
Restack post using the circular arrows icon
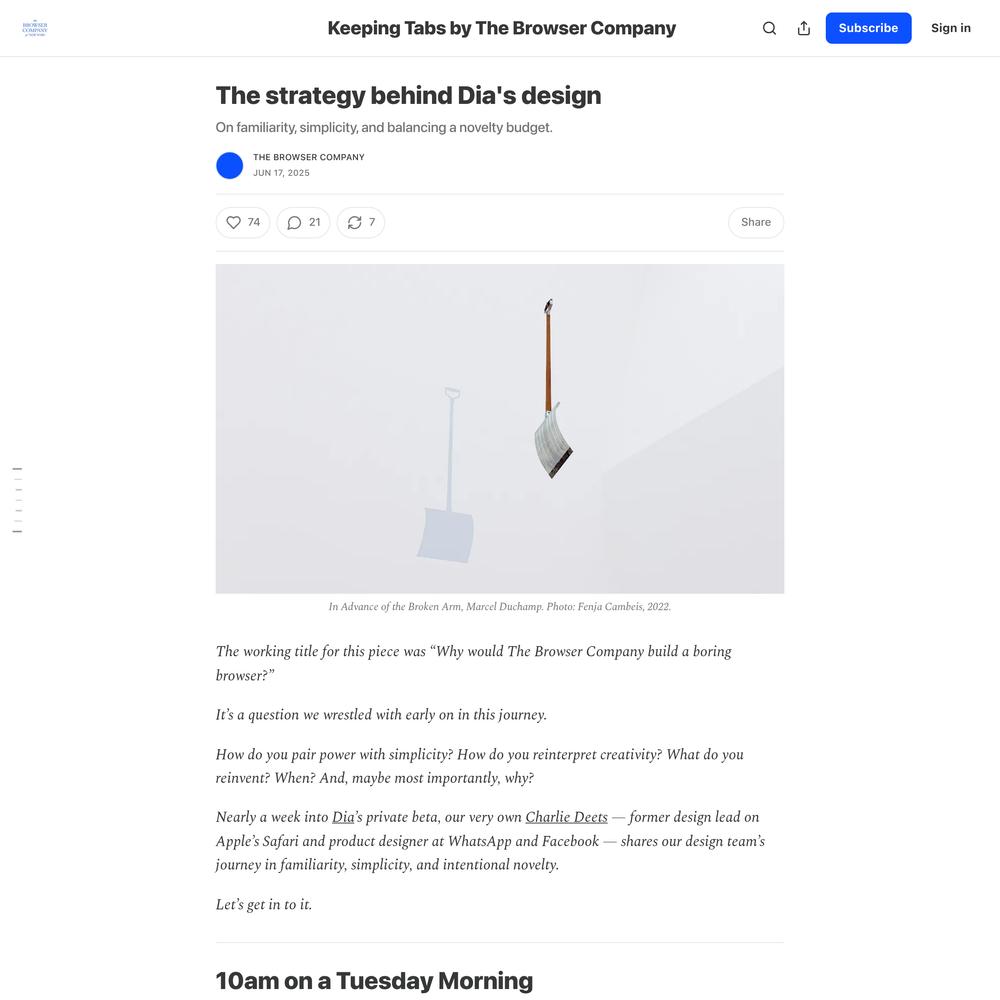(355, 223)
